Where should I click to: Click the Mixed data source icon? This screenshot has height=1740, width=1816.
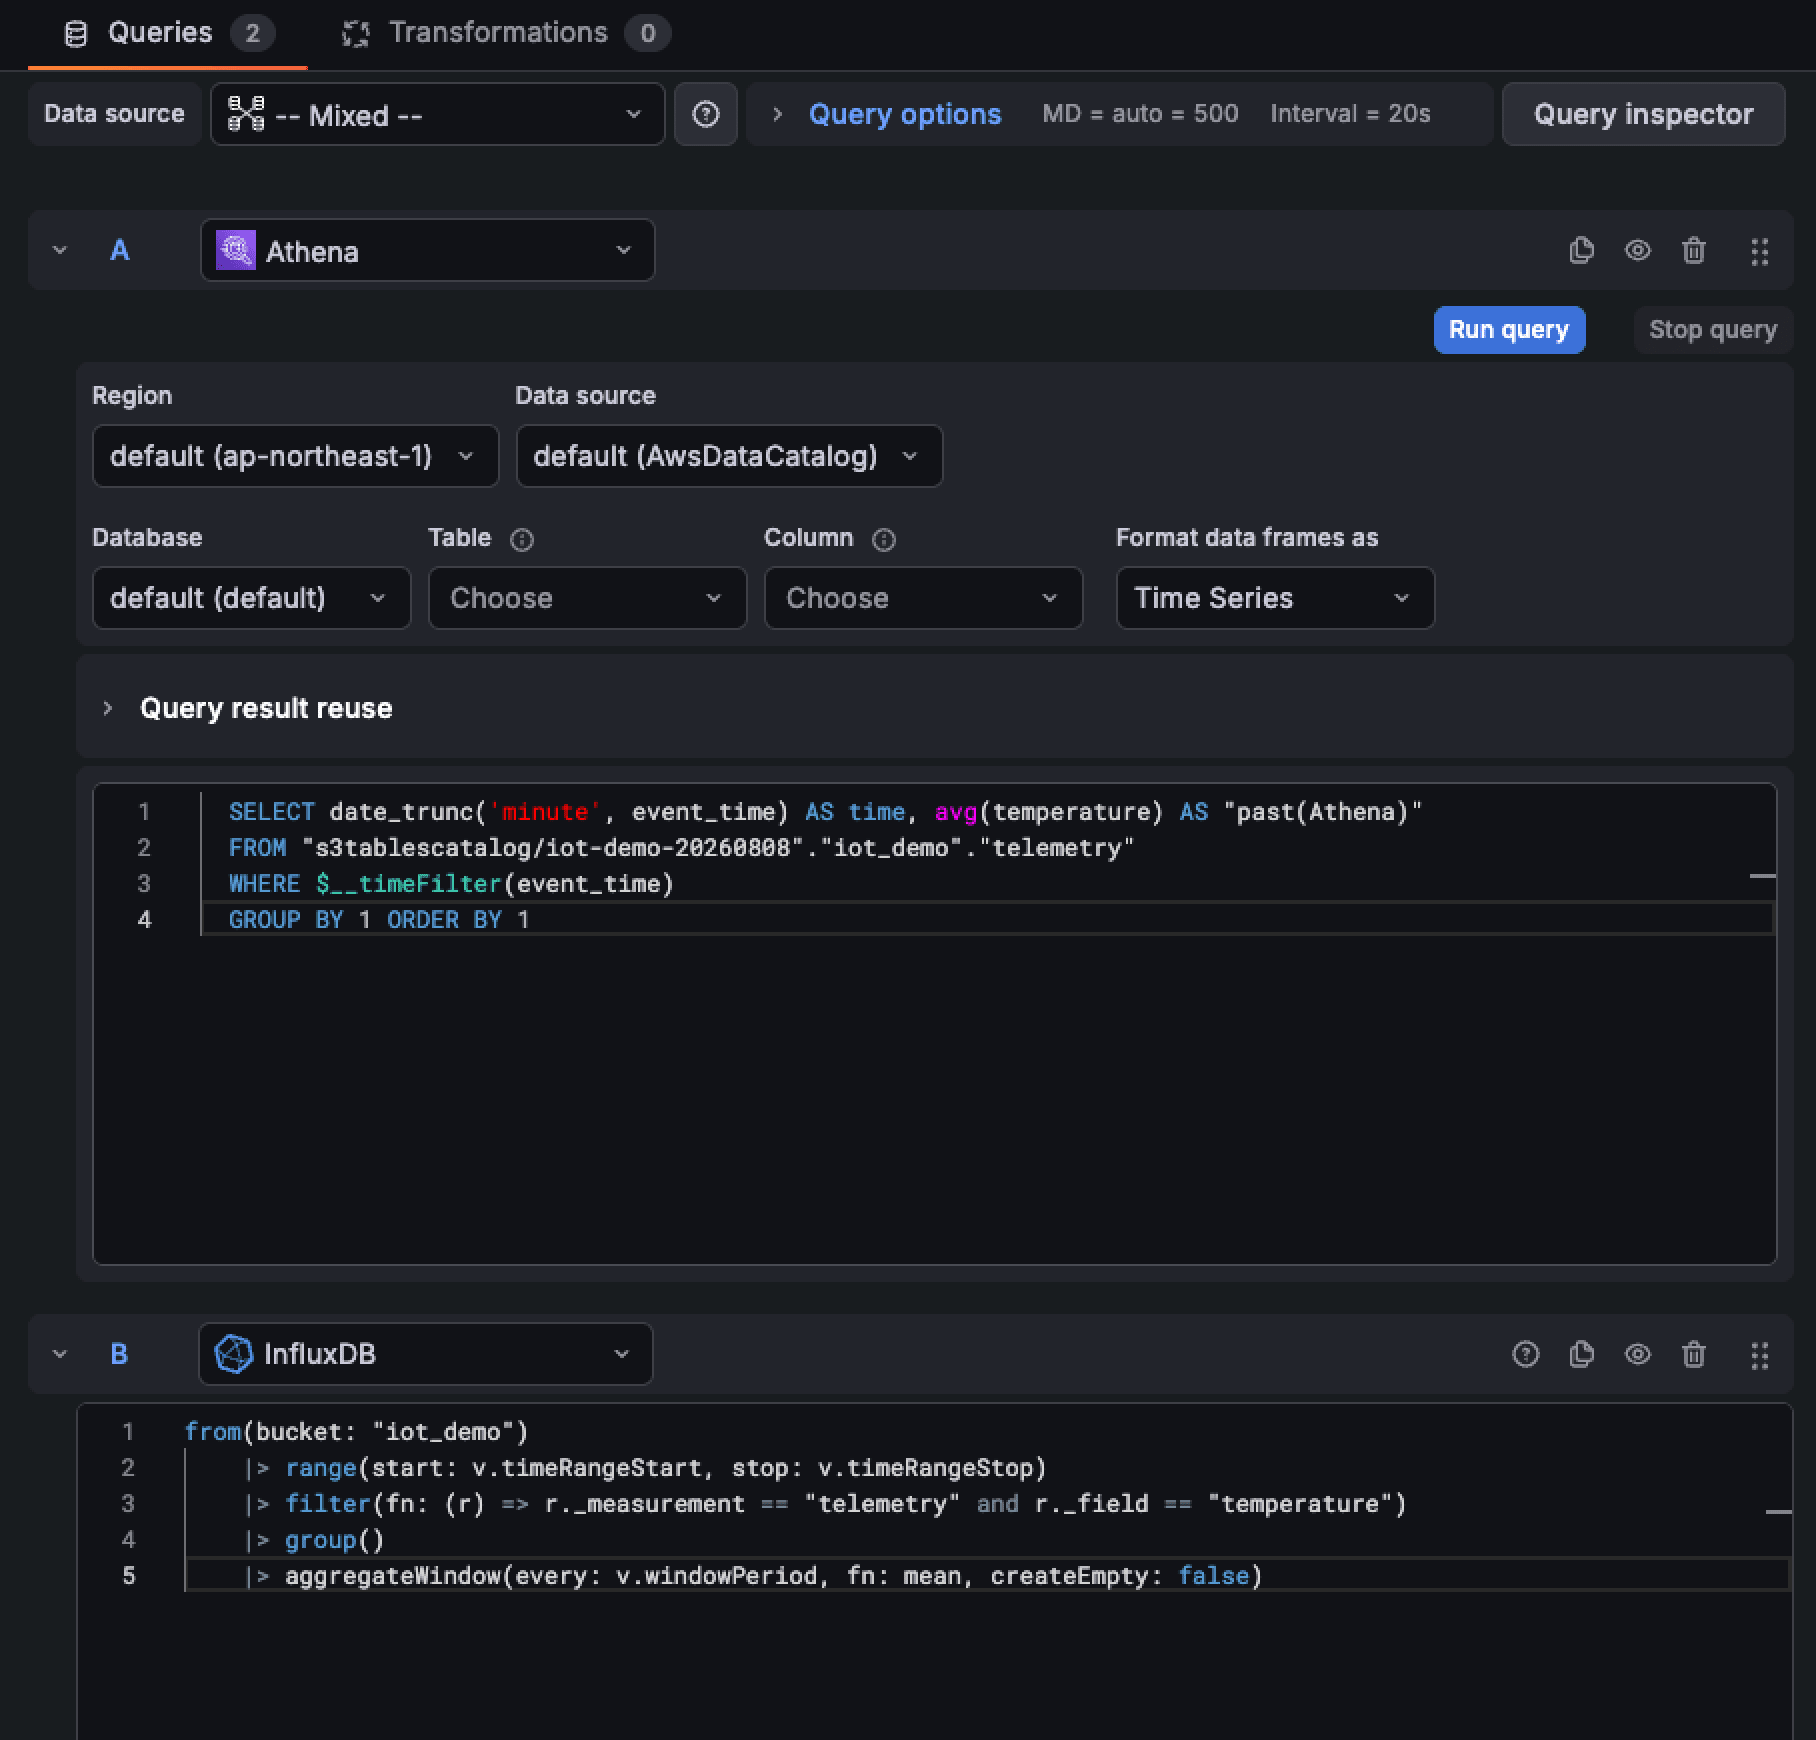(246, 114)
